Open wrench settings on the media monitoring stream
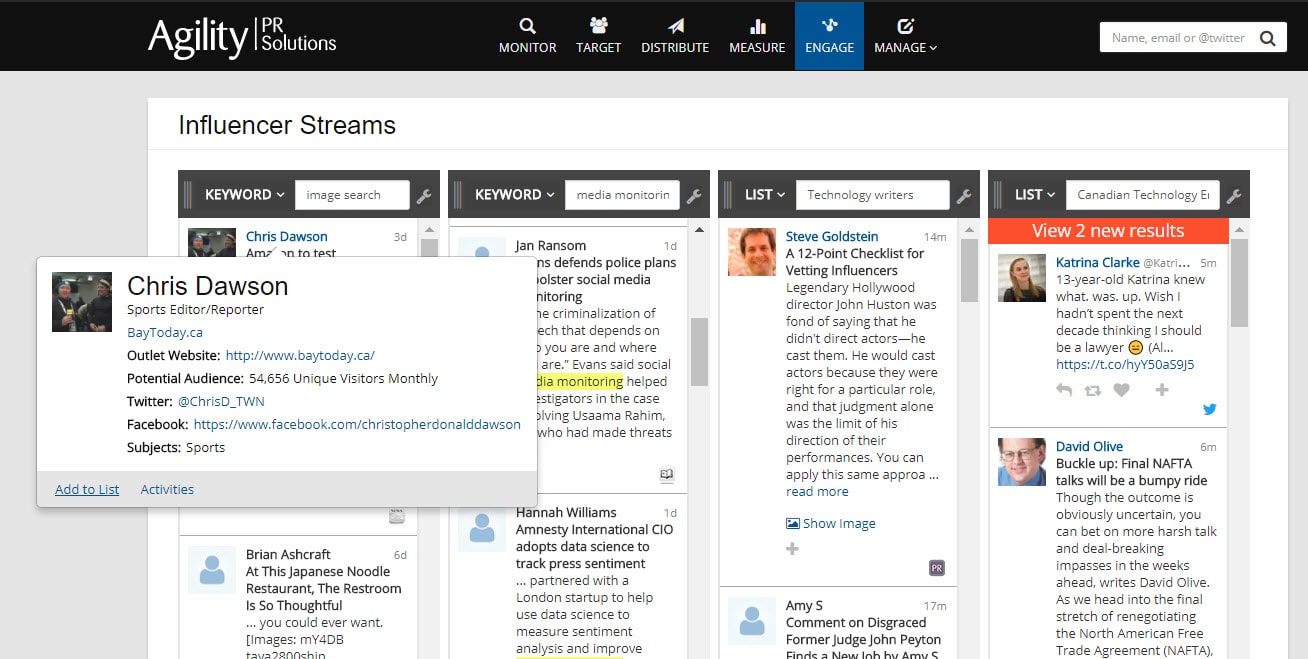Screen dimensions: 1308x659 [x=695, y=196]
